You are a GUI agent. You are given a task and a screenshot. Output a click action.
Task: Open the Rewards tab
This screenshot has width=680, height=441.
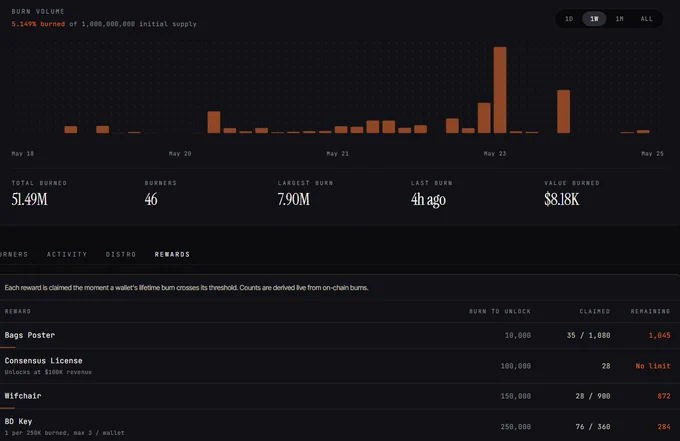click(x=172, y=255)
